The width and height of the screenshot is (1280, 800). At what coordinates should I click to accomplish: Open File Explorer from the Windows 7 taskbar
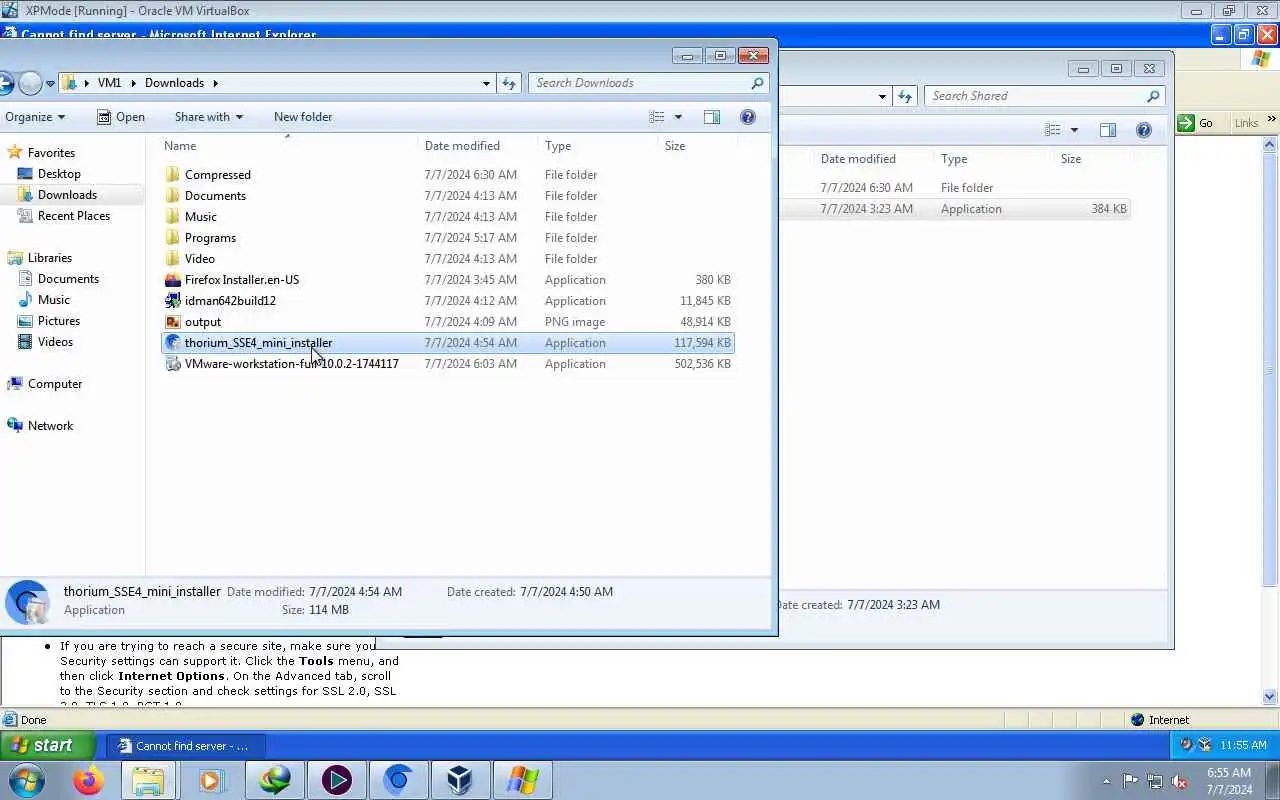tap(148, 779)
